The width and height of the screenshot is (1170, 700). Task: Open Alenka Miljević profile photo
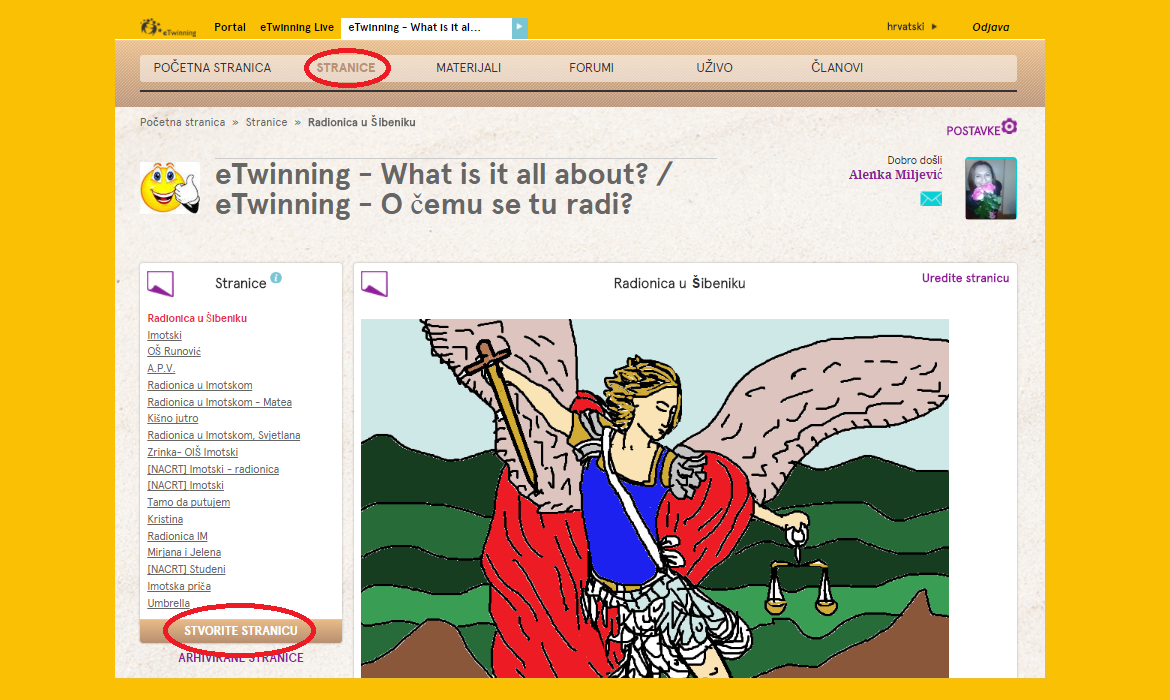pos(990,188)
